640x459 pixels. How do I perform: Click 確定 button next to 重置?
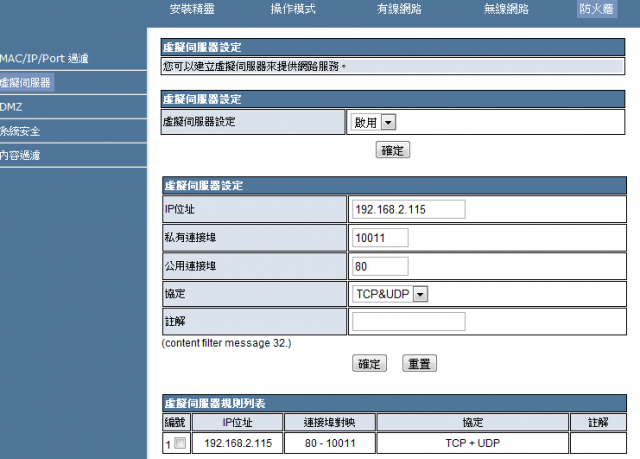coord(369,363)
